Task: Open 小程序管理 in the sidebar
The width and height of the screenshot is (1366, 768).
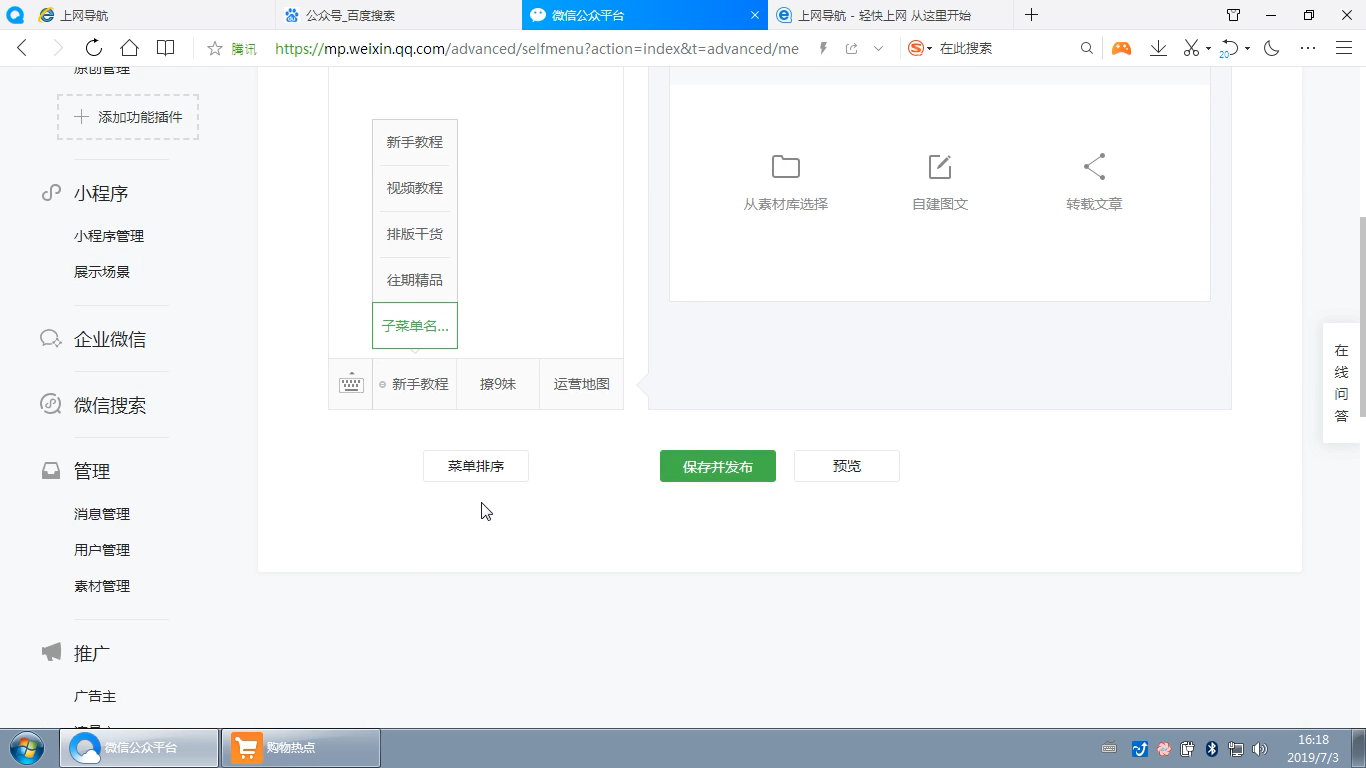Action: click(x=109, y=236)
